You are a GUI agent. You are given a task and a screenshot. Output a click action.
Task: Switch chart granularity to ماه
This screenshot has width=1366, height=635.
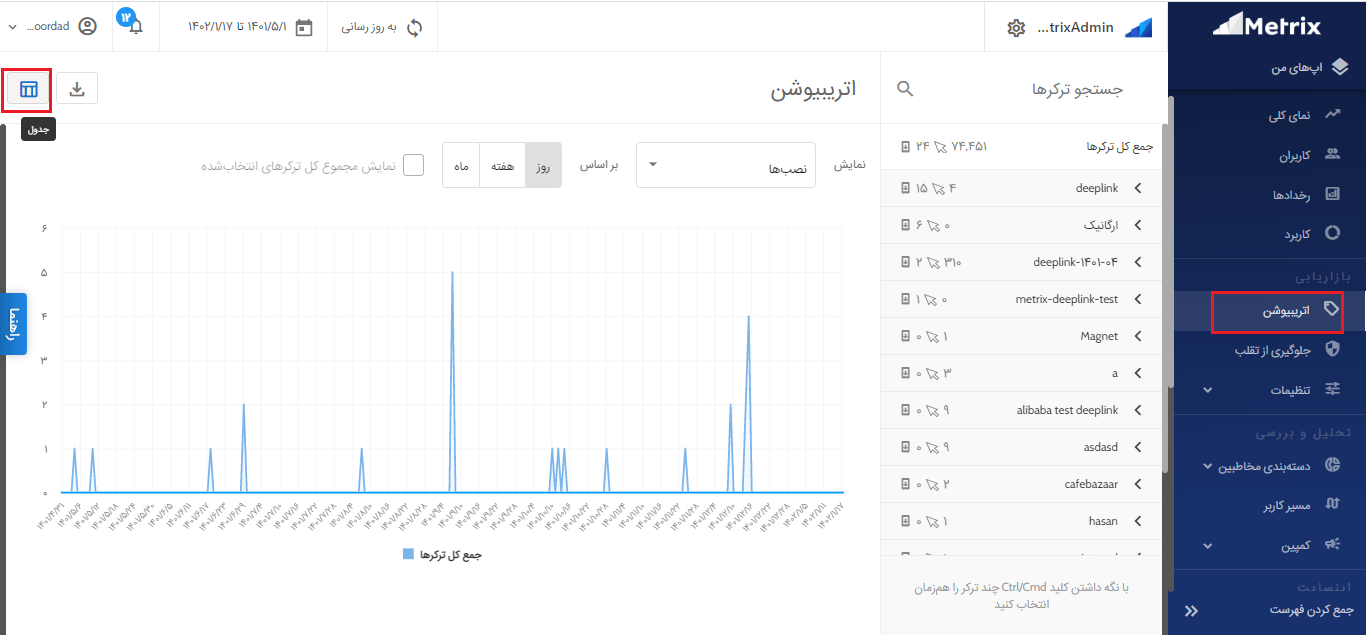461,165
